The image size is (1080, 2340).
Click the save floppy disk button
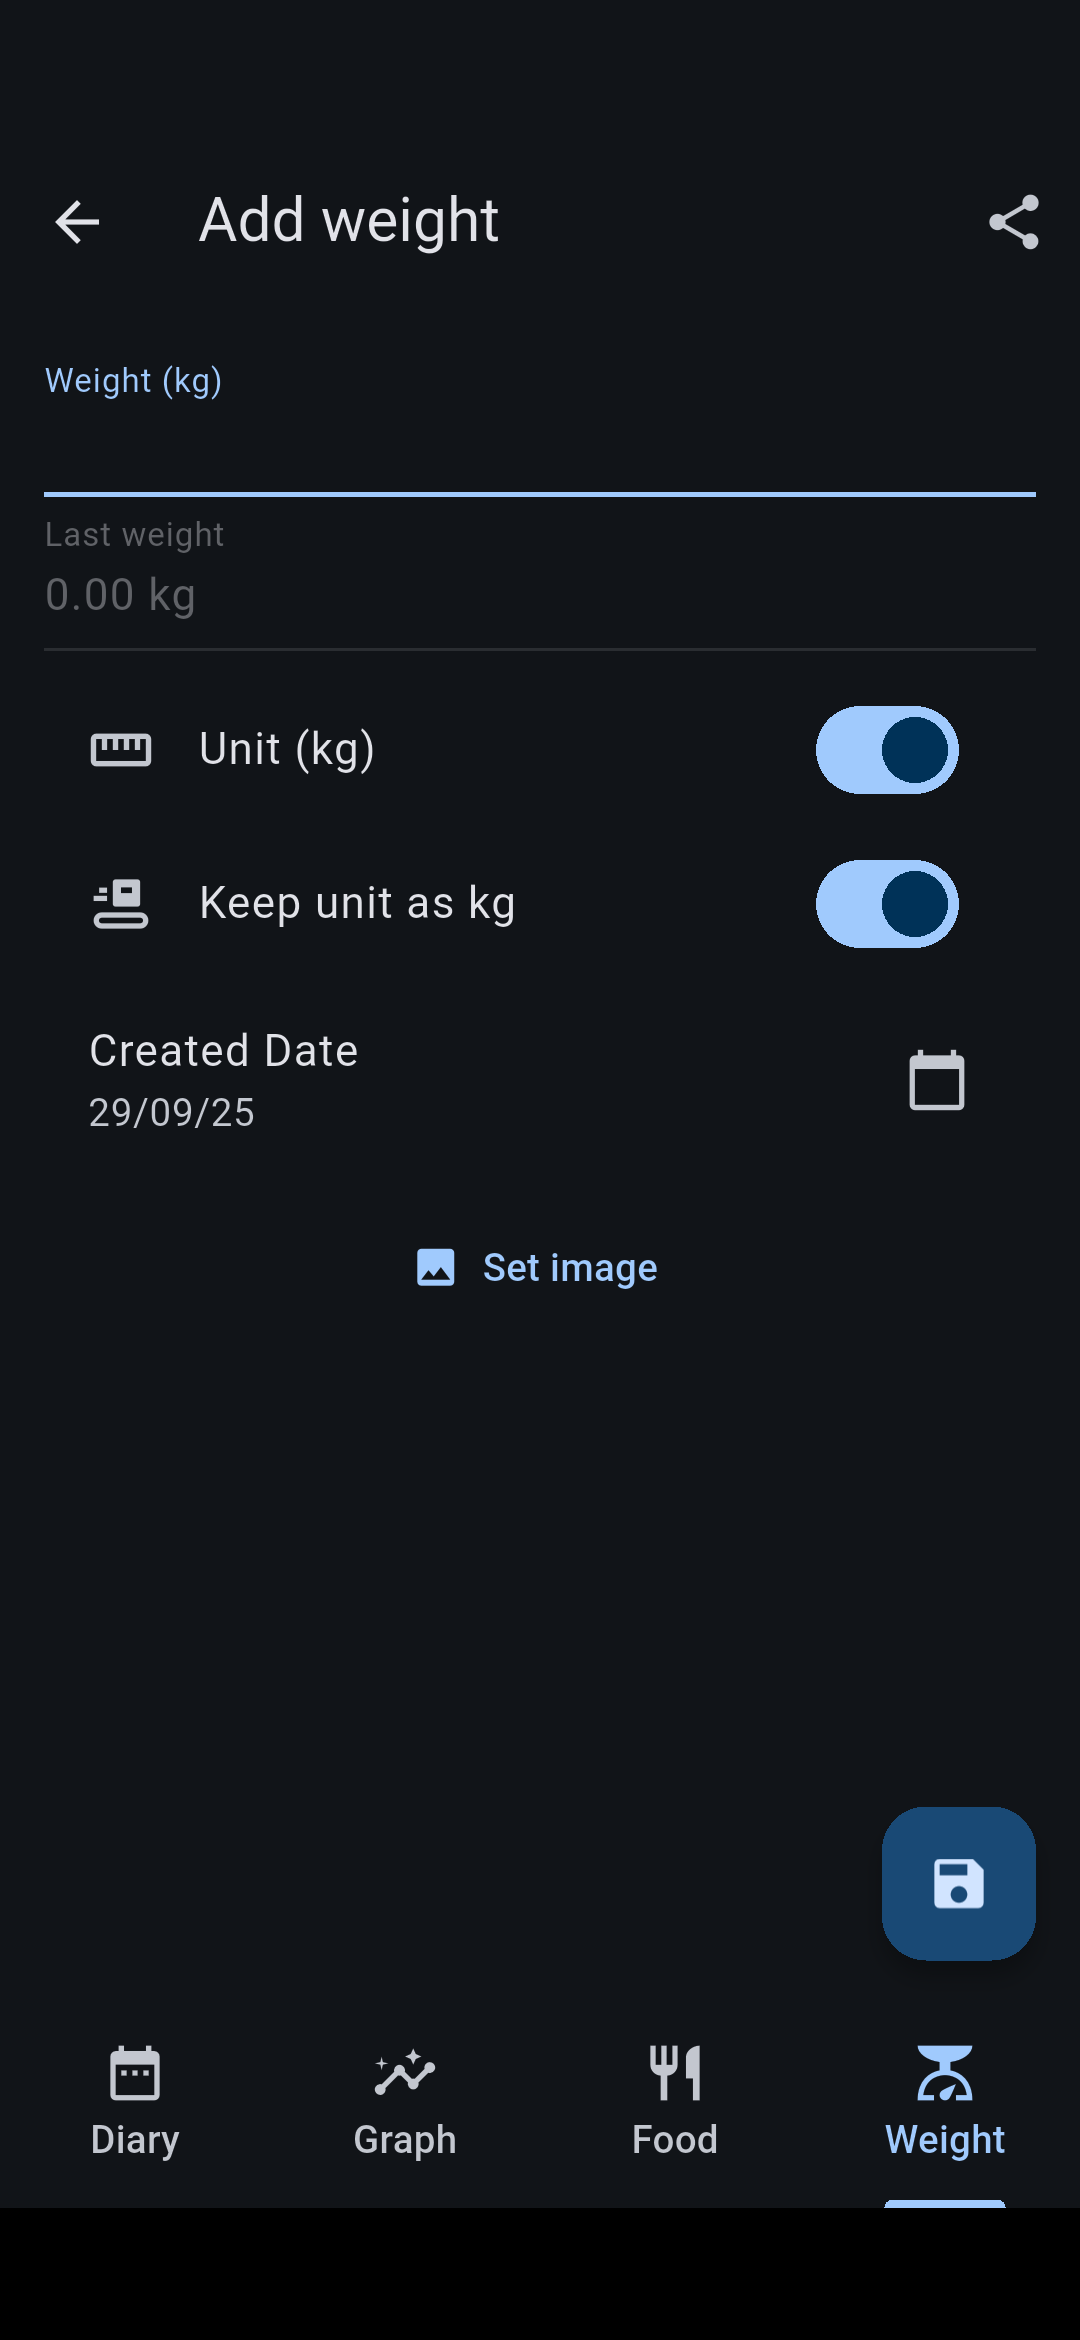[x=958, y=1883]
